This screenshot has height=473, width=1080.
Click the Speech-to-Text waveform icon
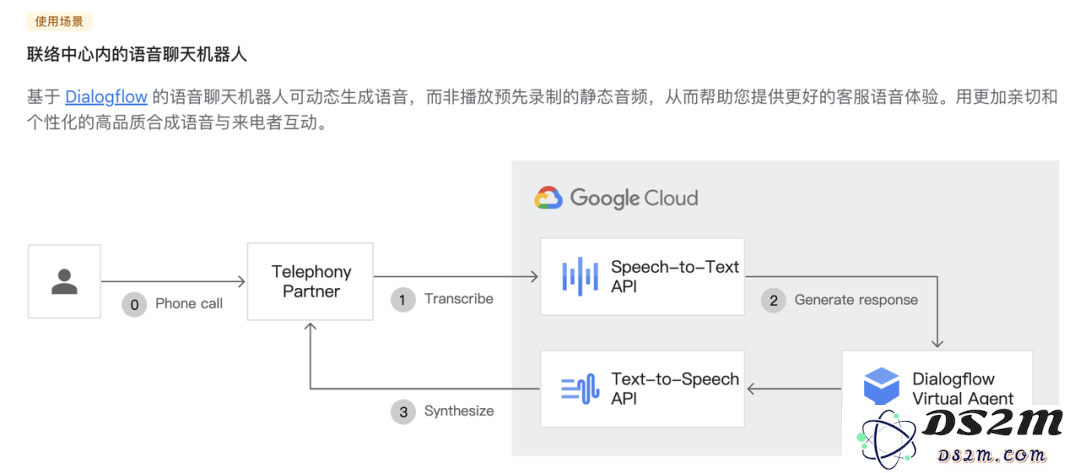coord(579,276)
